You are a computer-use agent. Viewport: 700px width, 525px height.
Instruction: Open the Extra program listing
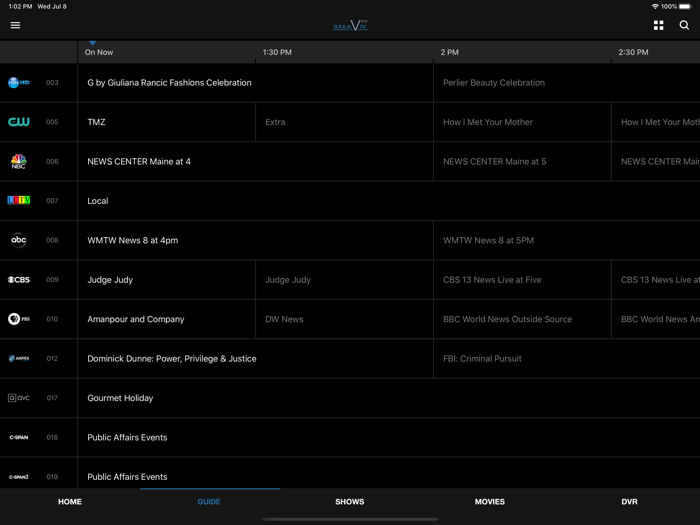(344, 122)
